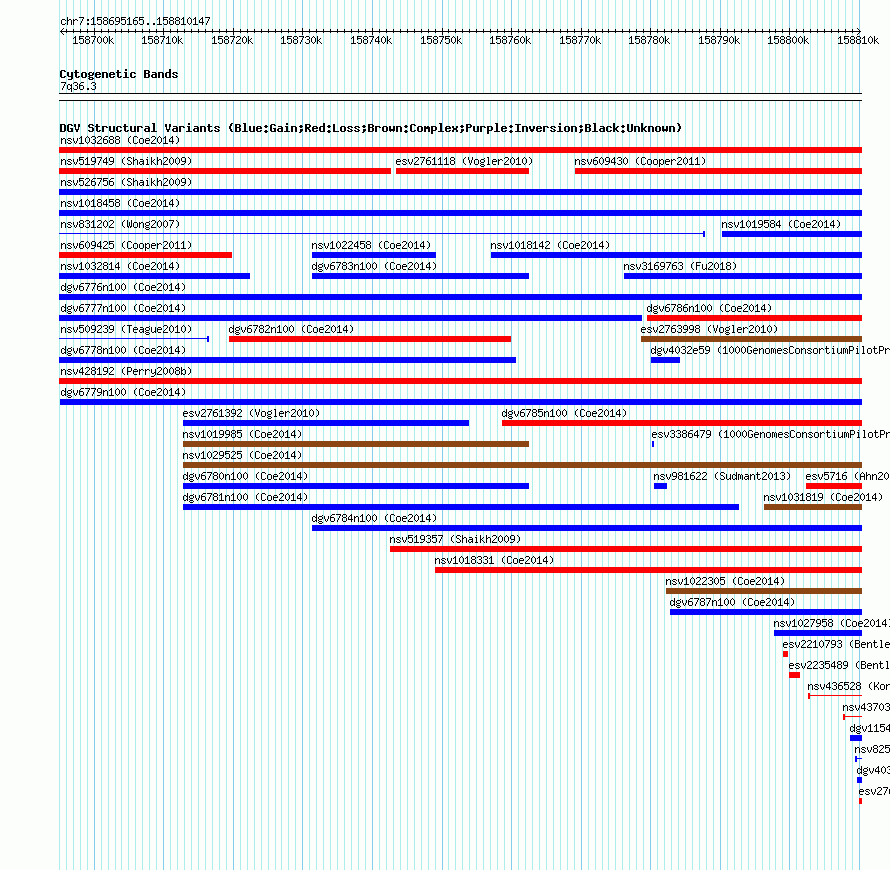Click nsv436528 variant label
This screenshot has height=870, width=890.
849,686
